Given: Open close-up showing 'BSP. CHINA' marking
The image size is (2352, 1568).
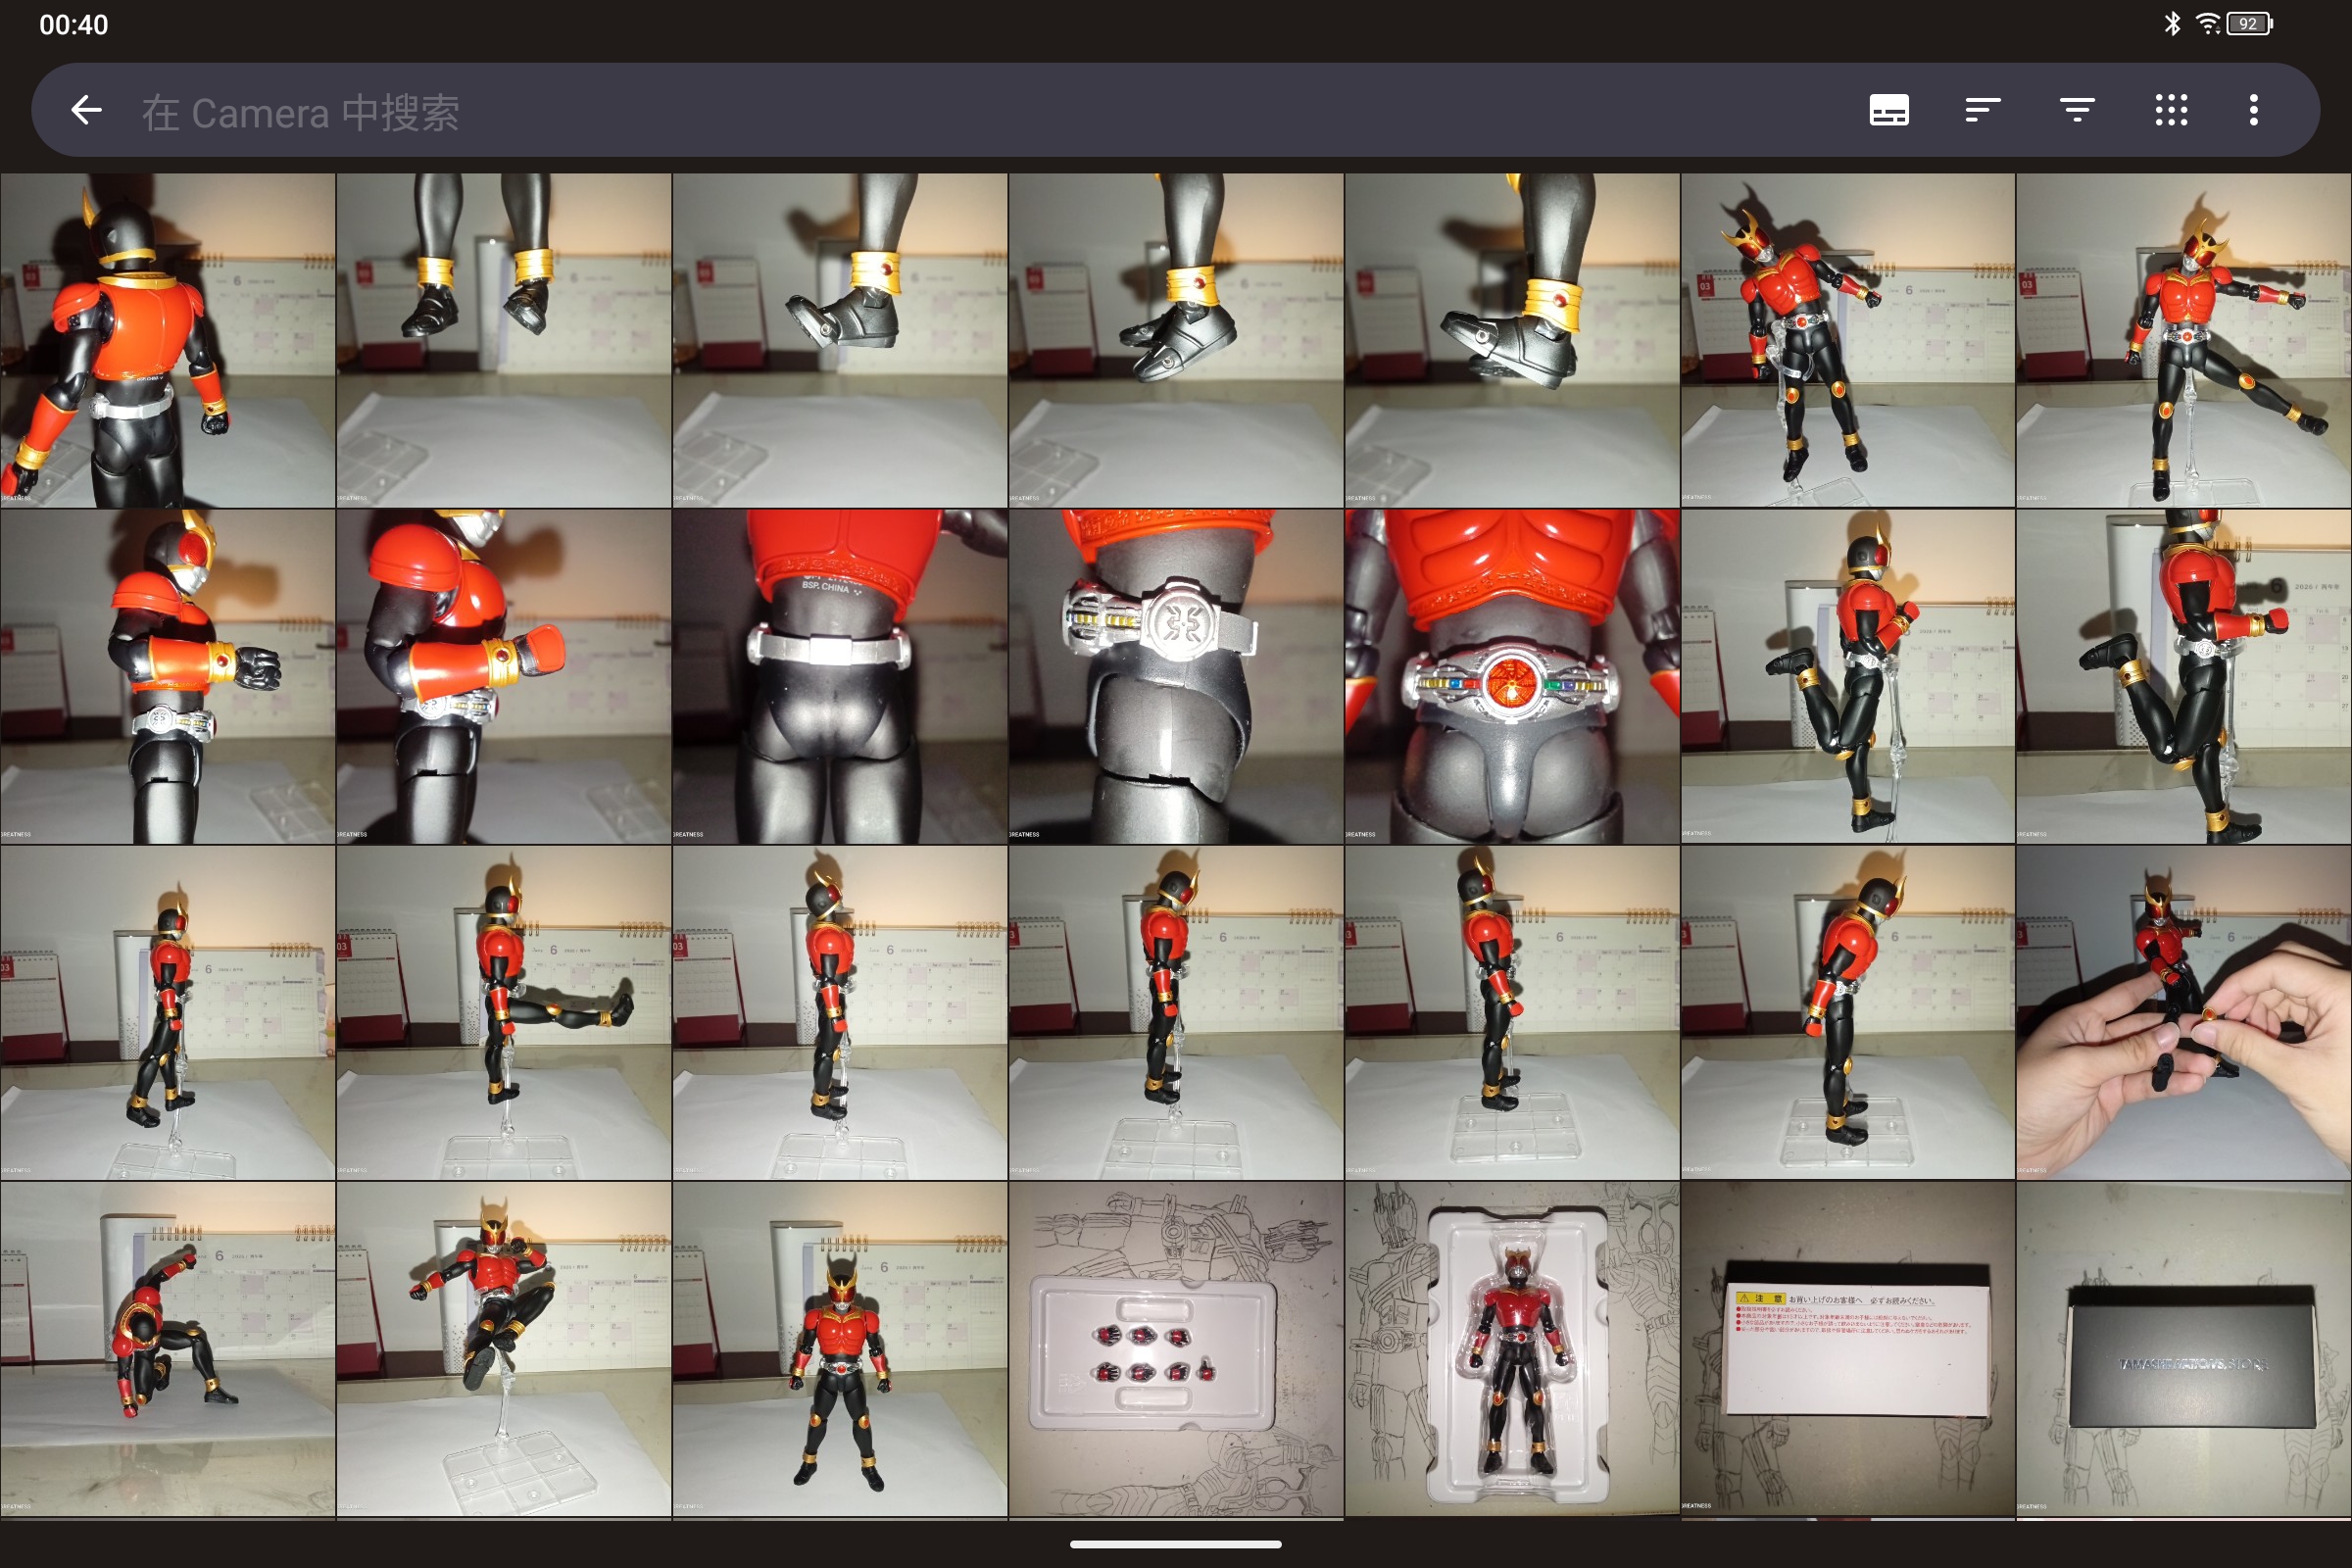Looking at the screenshot, I should [840, 677].
